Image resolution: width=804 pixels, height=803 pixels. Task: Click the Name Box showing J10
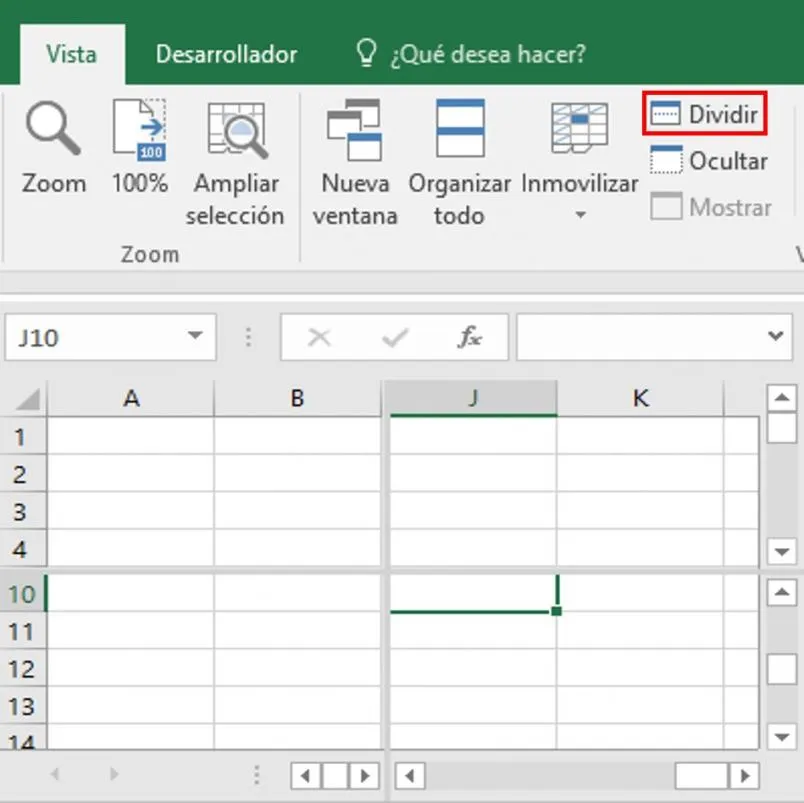pyautogui.click(x=95, y=337)
